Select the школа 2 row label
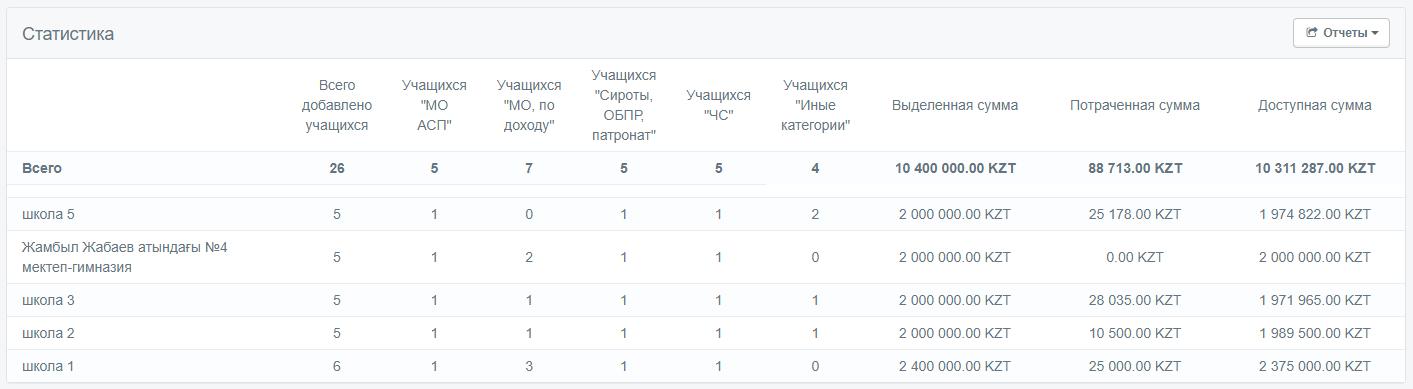Image resolution: width=1413 pixels, height=389 pixels. click(48, 333)
